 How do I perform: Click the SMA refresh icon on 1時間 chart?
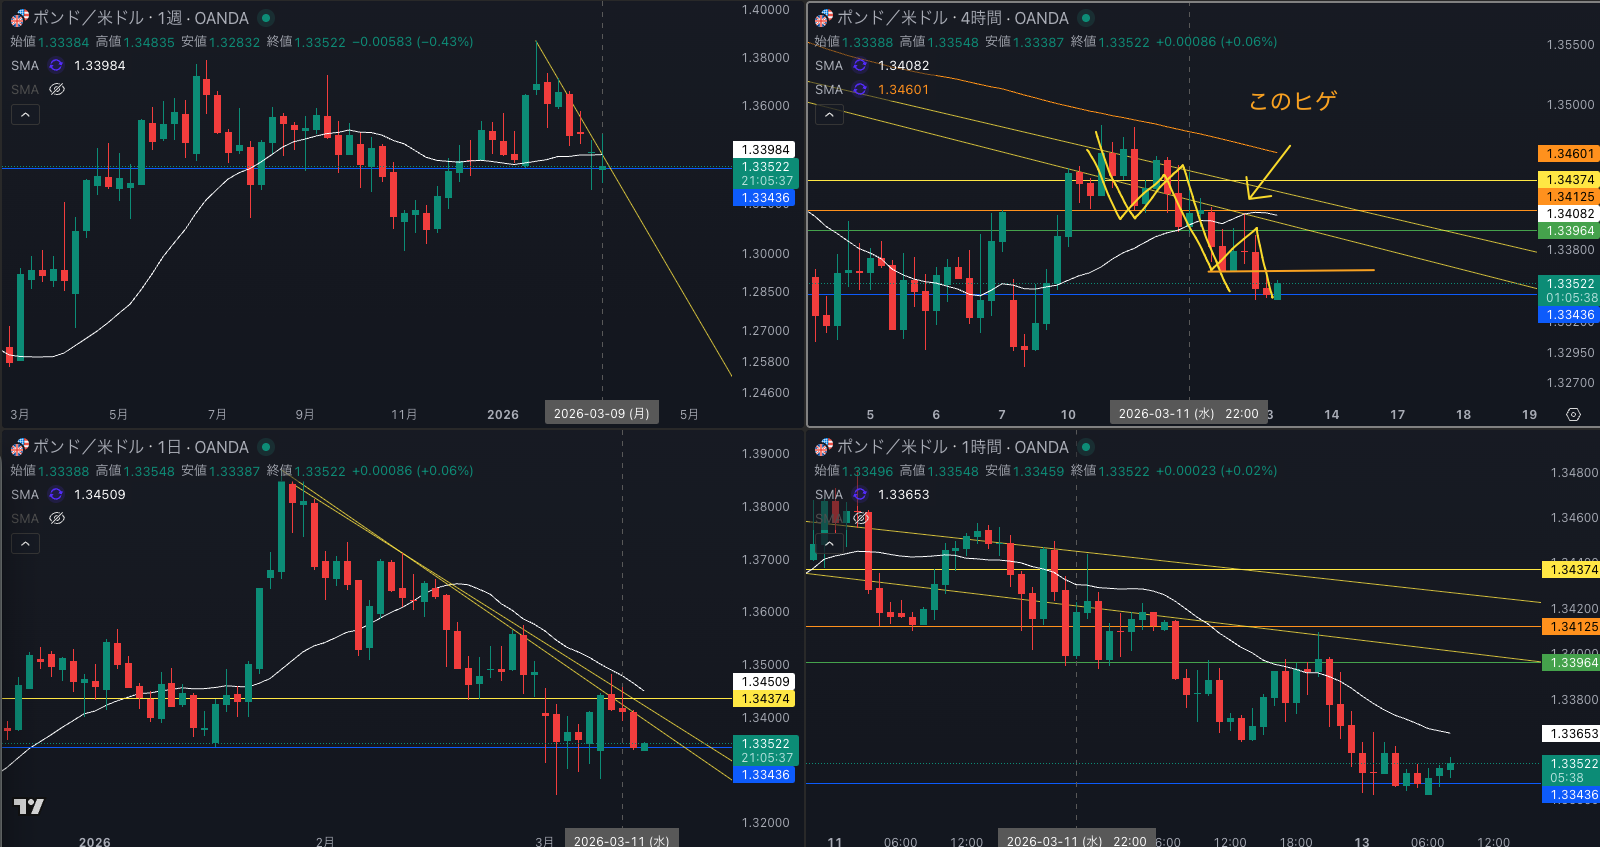pos(860,494)
